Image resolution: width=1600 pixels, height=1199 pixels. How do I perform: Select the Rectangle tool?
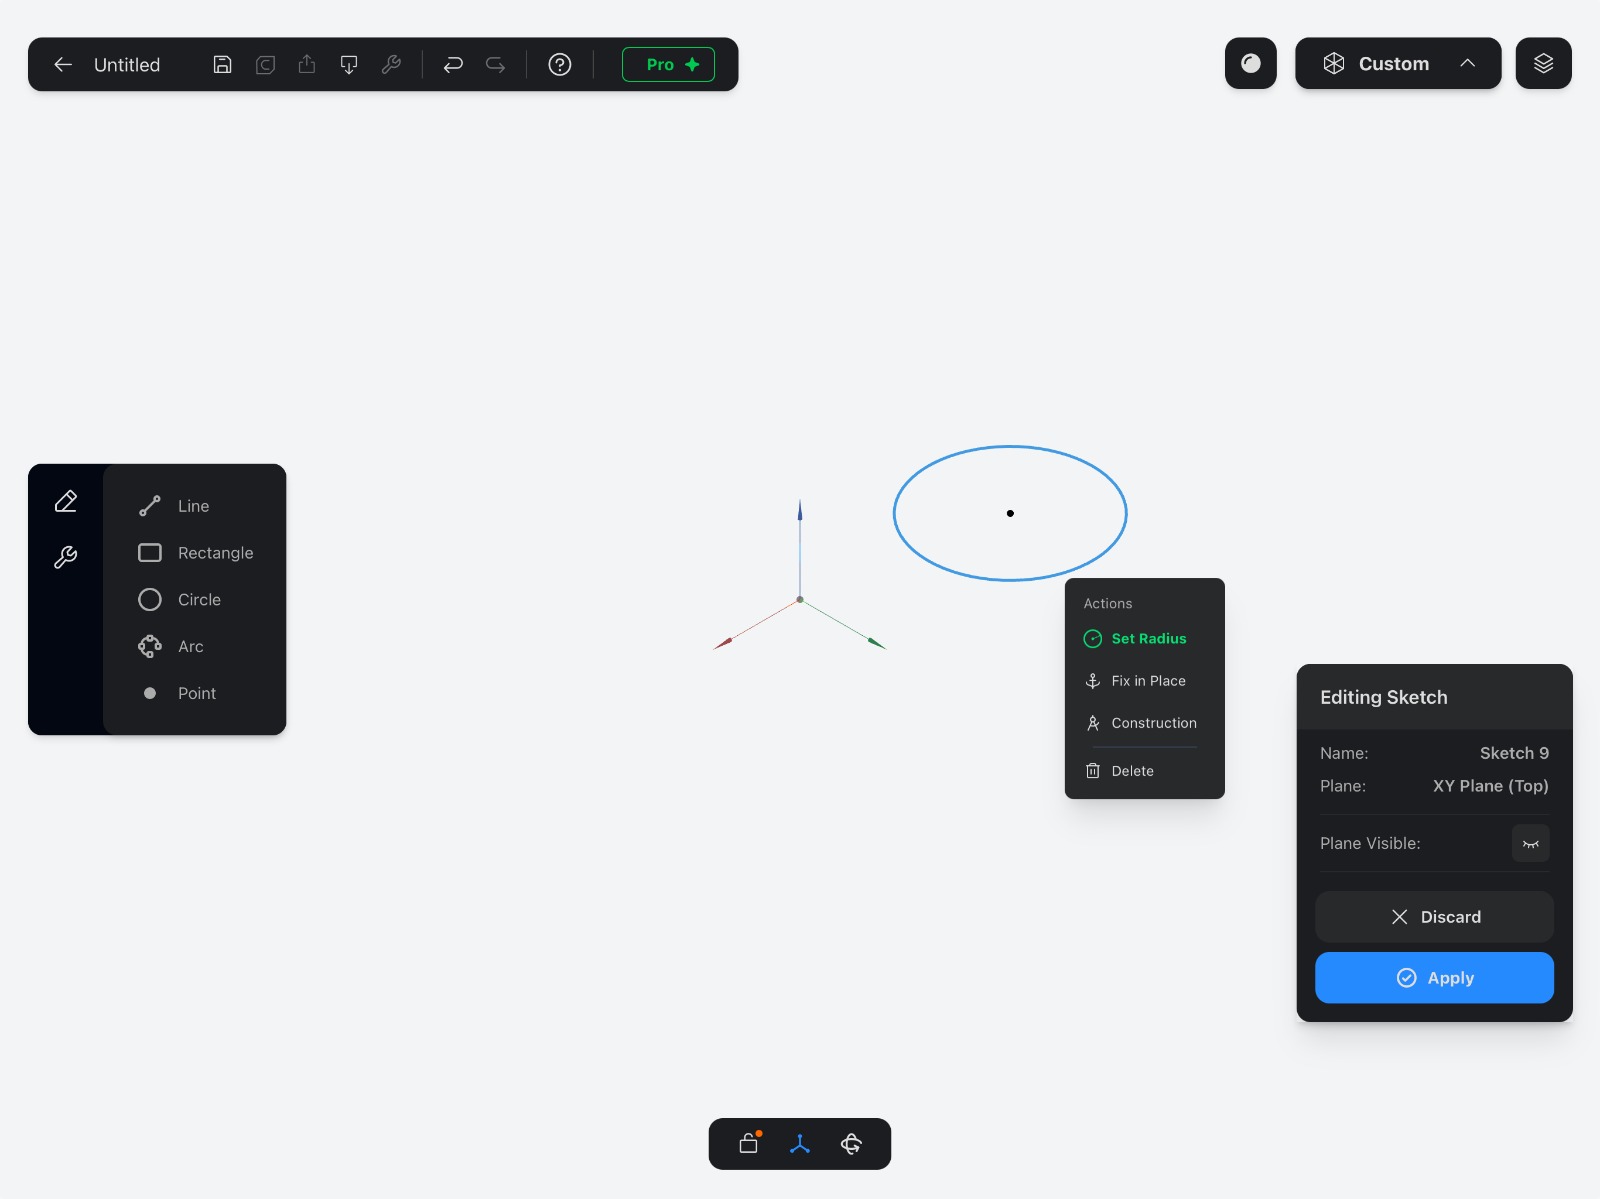215,552
